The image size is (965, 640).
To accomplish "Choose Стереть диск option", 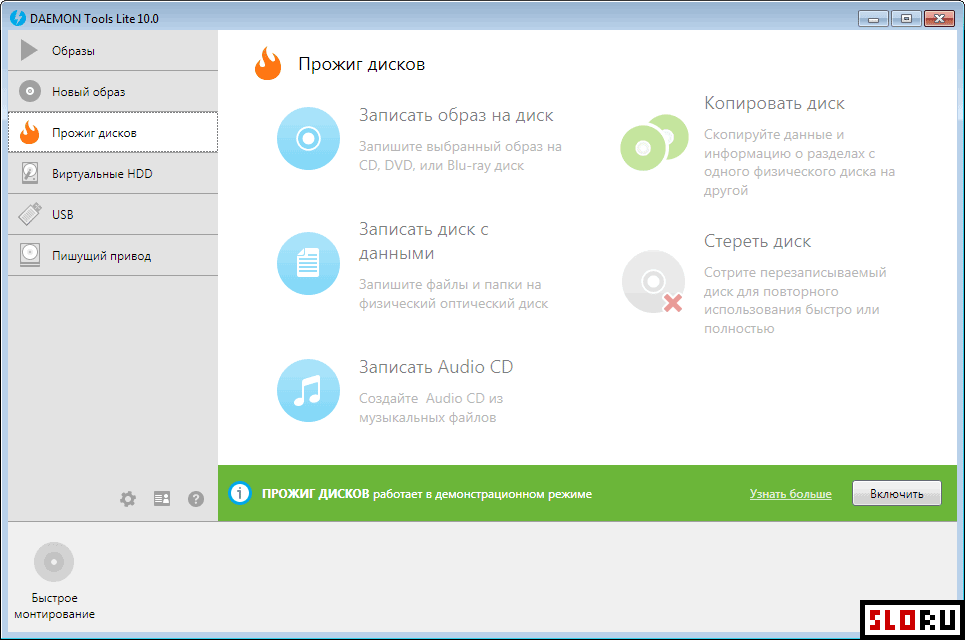I will (758, 241).
